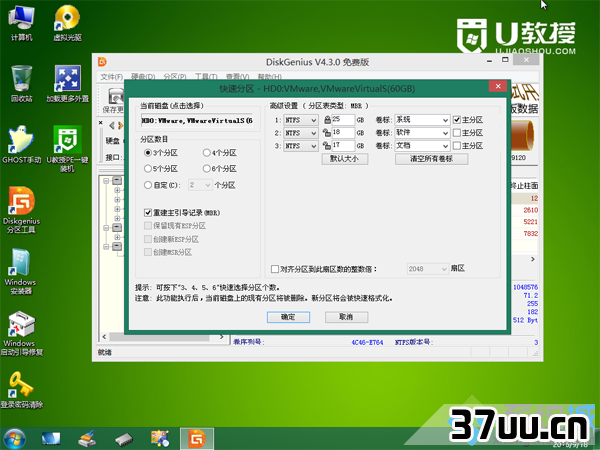Click right scroll arrow in partition table
Screen dimensions: 600x450
533,259
